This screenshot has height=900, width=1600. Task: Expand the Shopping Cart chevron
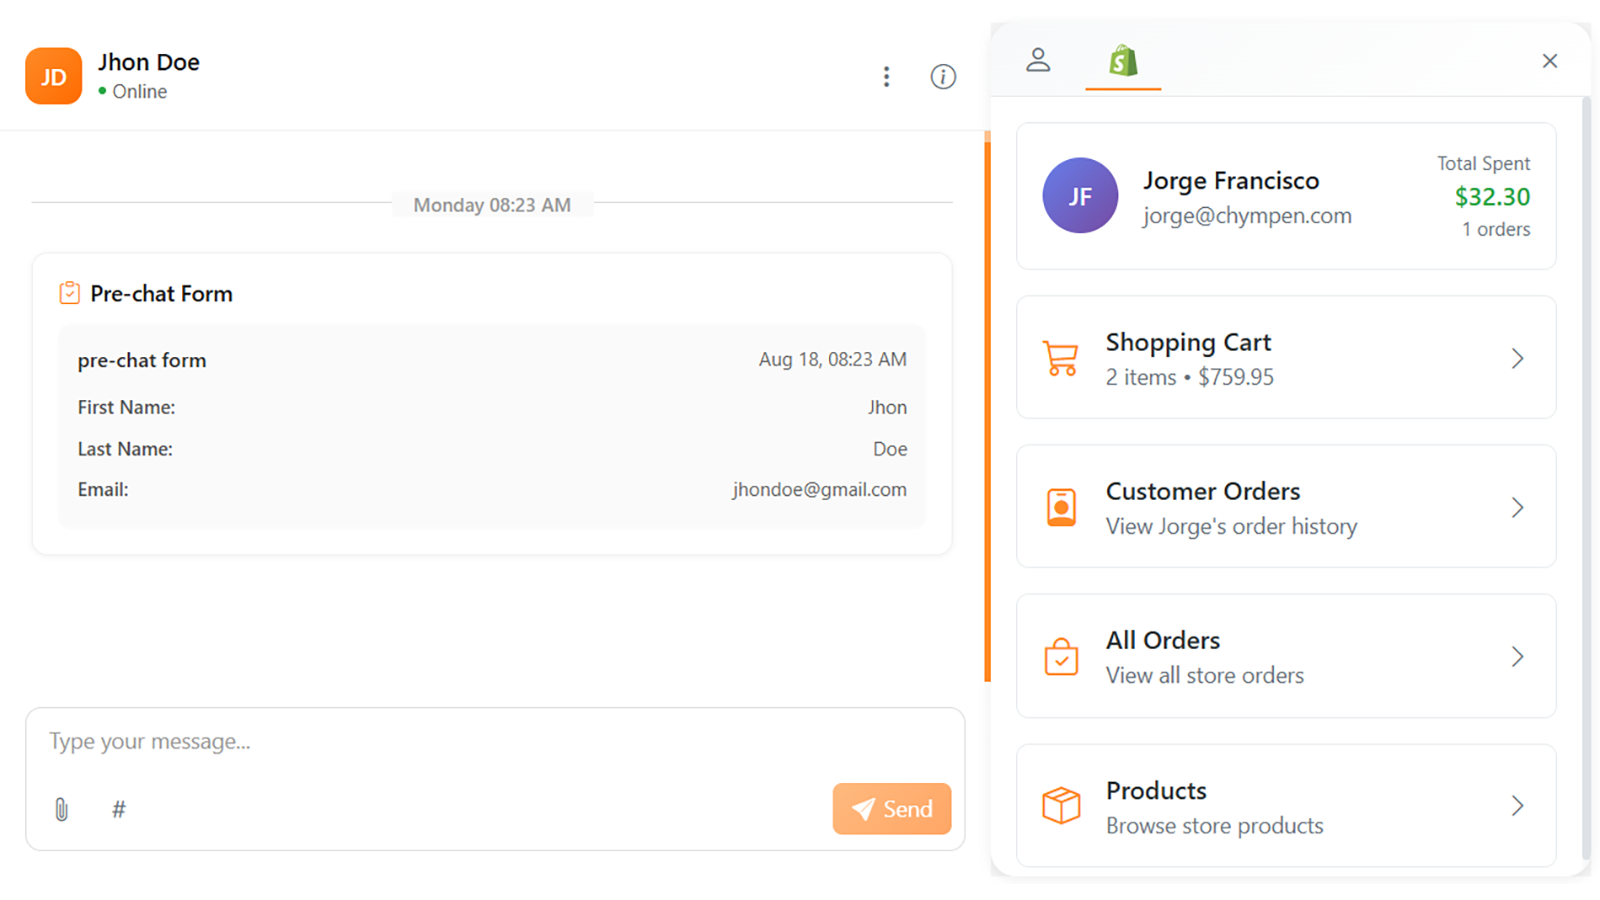click(x=1517, y=358)
